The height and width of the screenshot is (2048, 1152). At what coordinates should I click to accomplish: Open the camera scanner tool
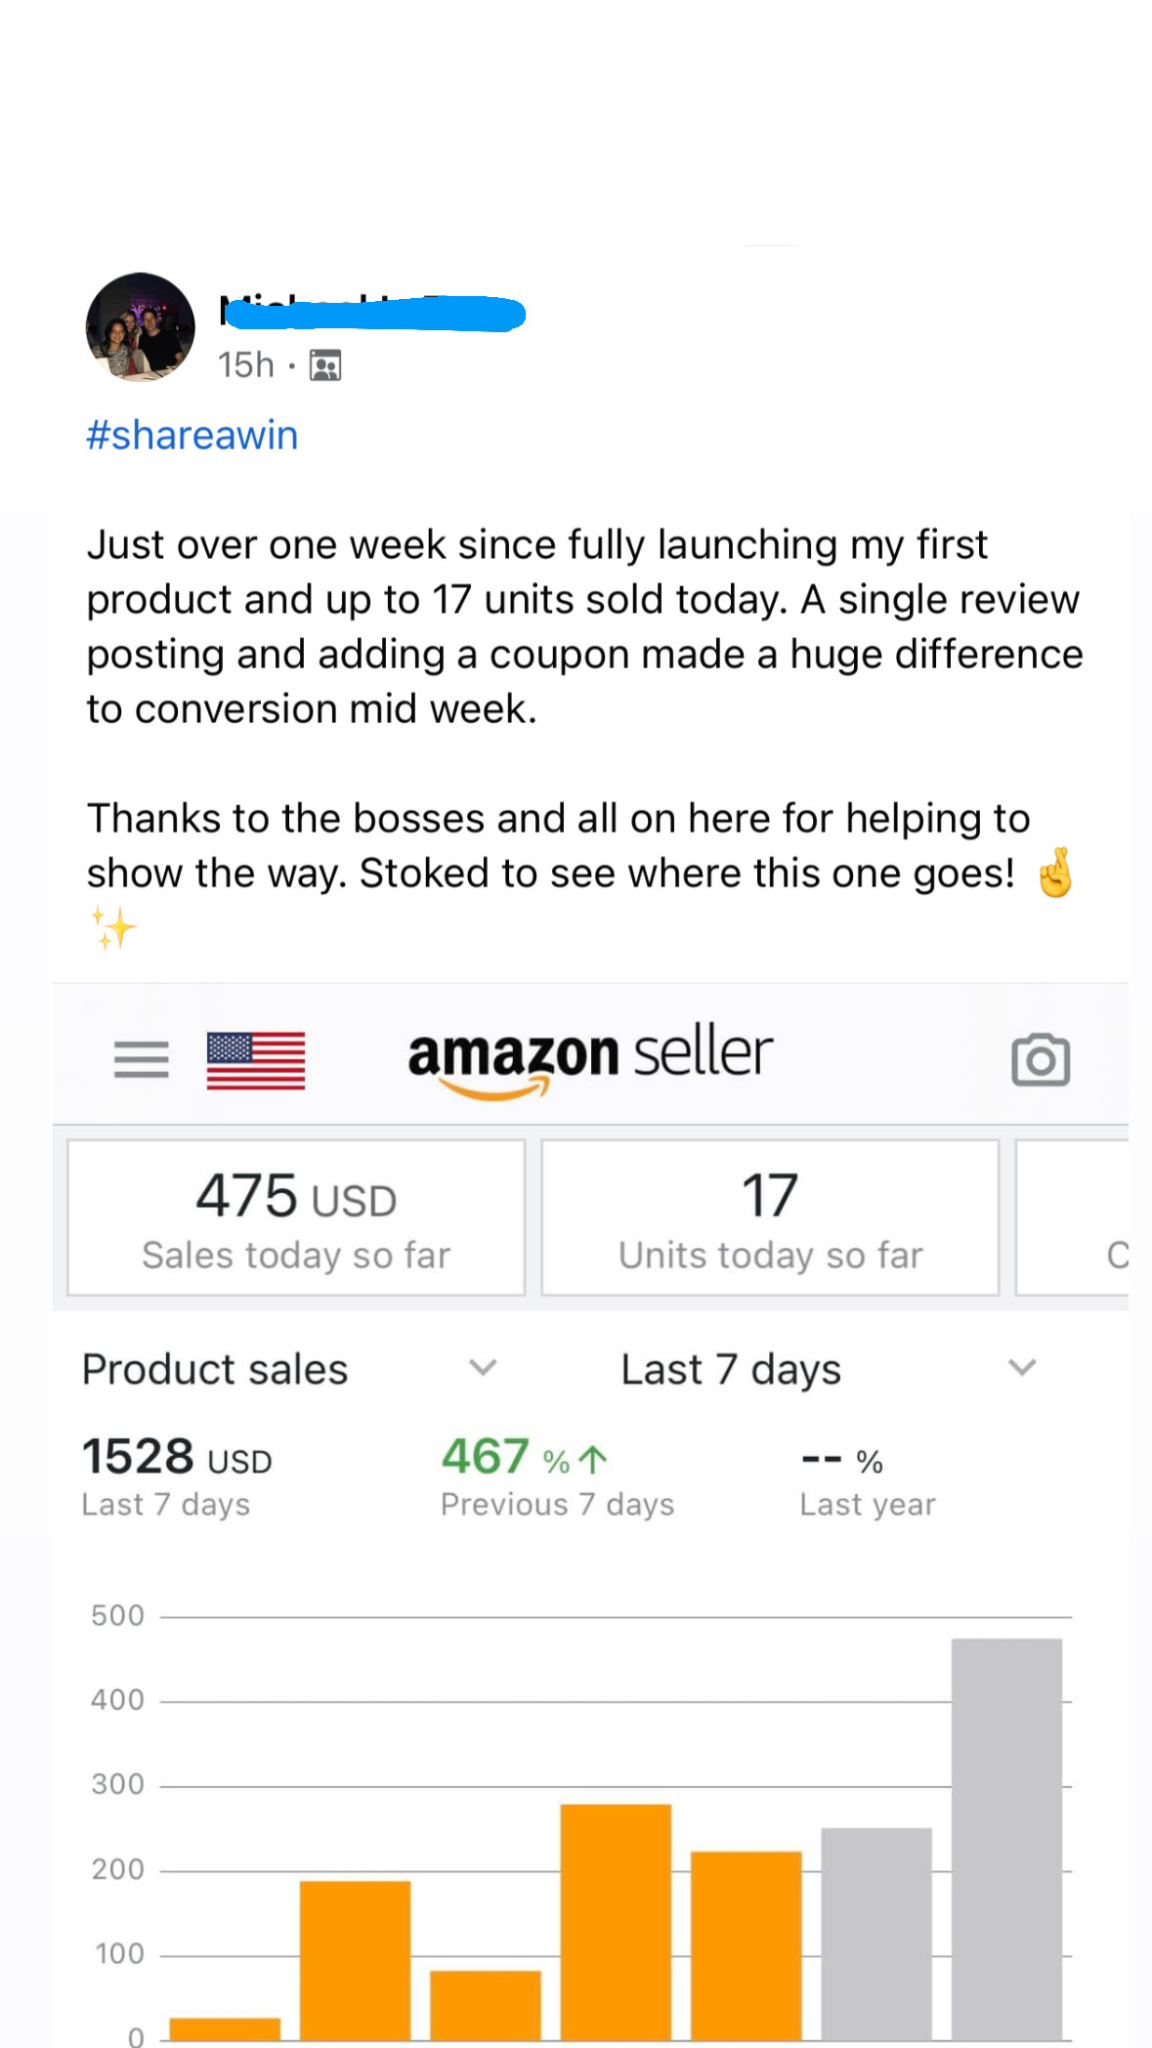tap(1041, 1059)
